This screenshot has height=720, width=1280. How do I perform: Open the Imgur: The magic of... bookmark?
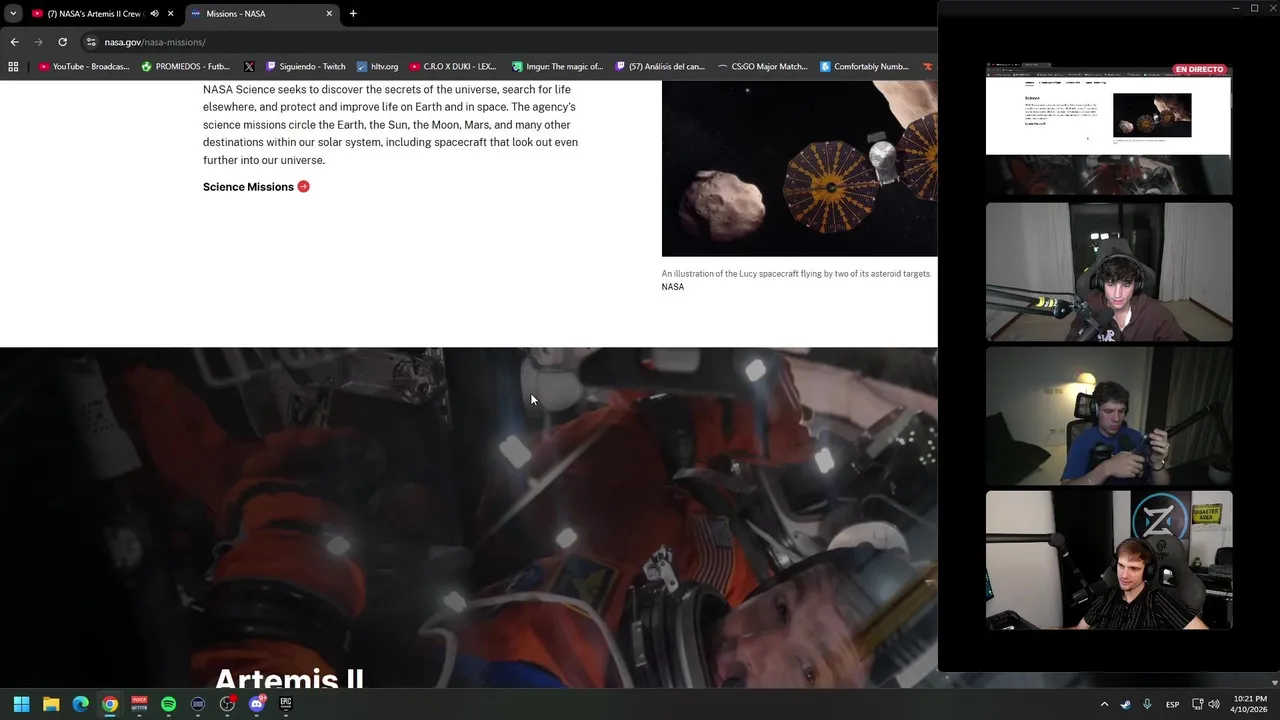pos(558,67)
